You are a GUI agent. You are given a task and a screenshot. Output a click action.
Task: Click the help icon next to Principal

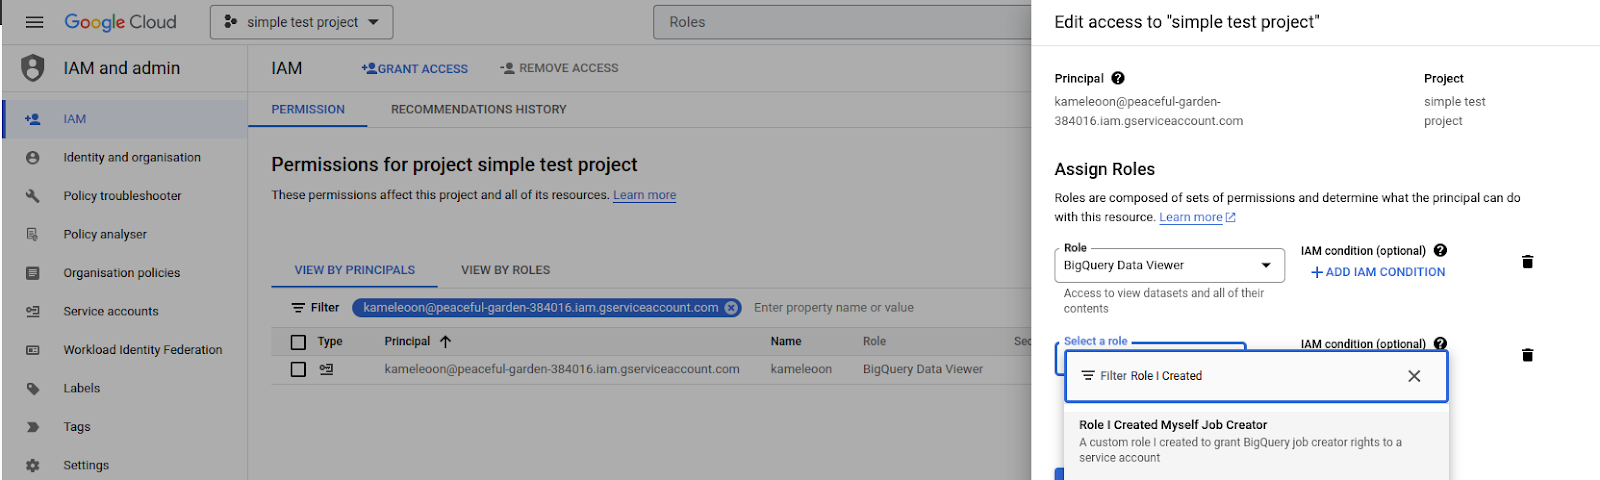1118,78
